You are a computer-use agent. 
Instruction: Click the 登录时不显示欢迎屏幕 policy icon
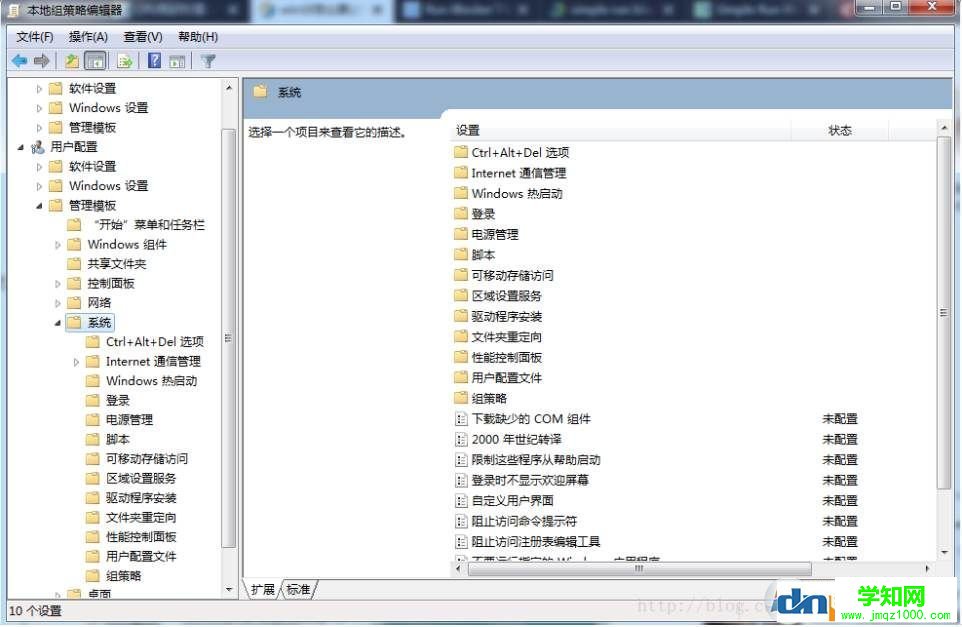(x=461, y=480)
